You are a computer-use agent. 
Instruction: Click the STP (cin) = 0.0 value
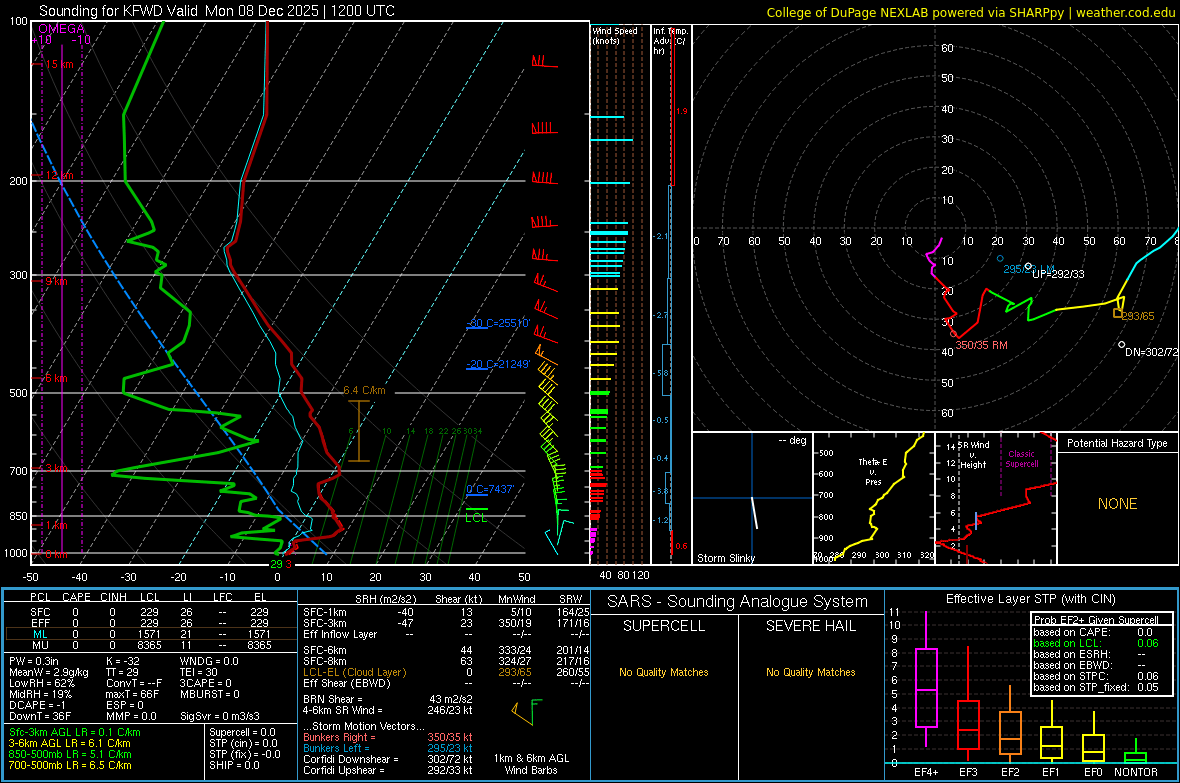(x=243, y=743)
